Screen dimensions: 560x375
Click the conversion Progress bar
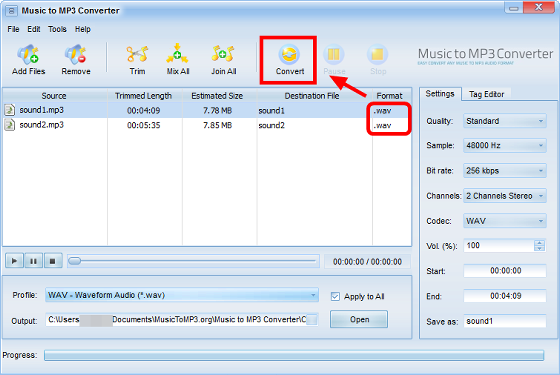point(294,355)
